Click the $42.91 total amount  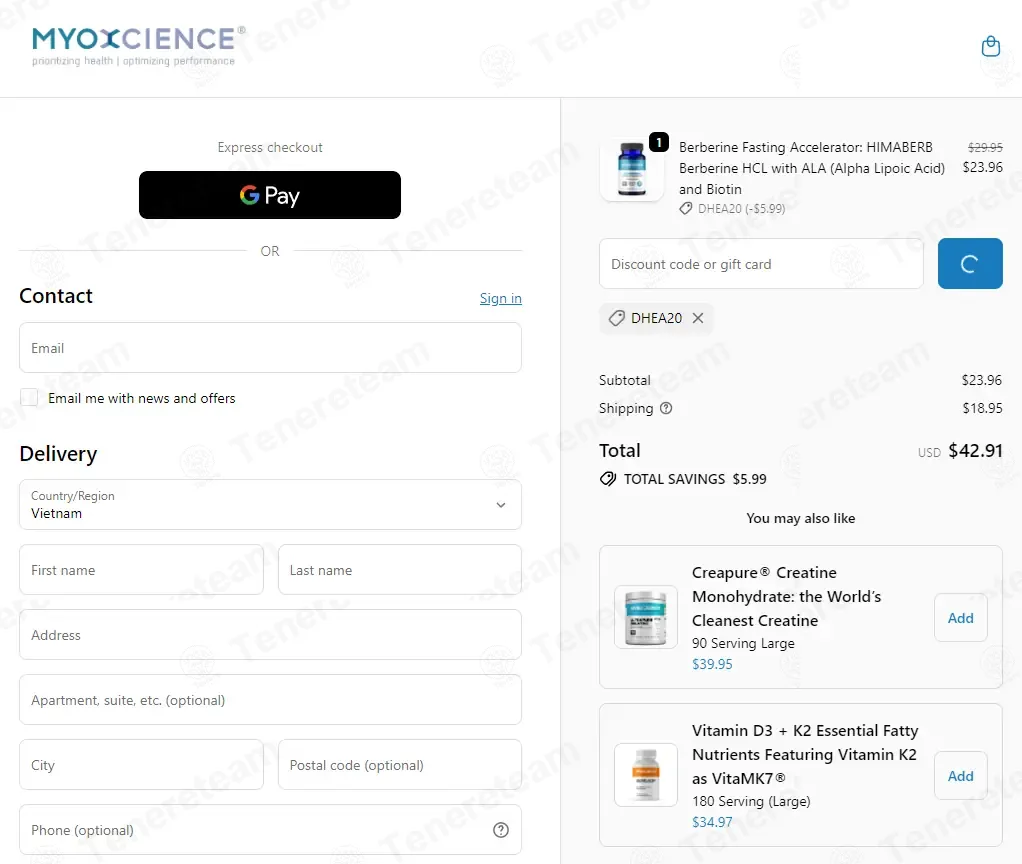[975, 451]
